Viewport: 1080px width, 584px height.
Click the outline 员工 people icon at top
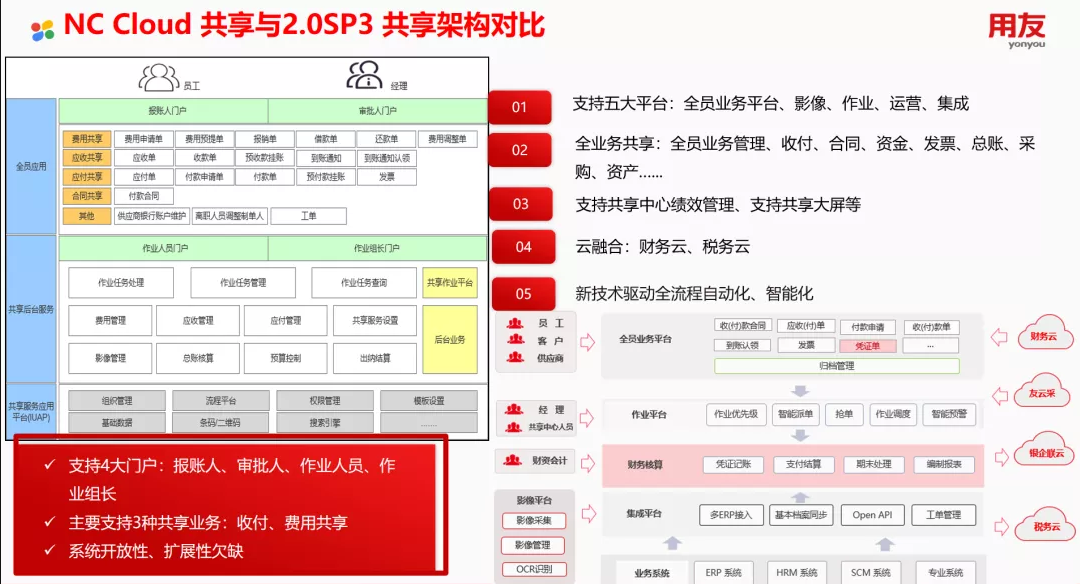click(x=159, y=78)
